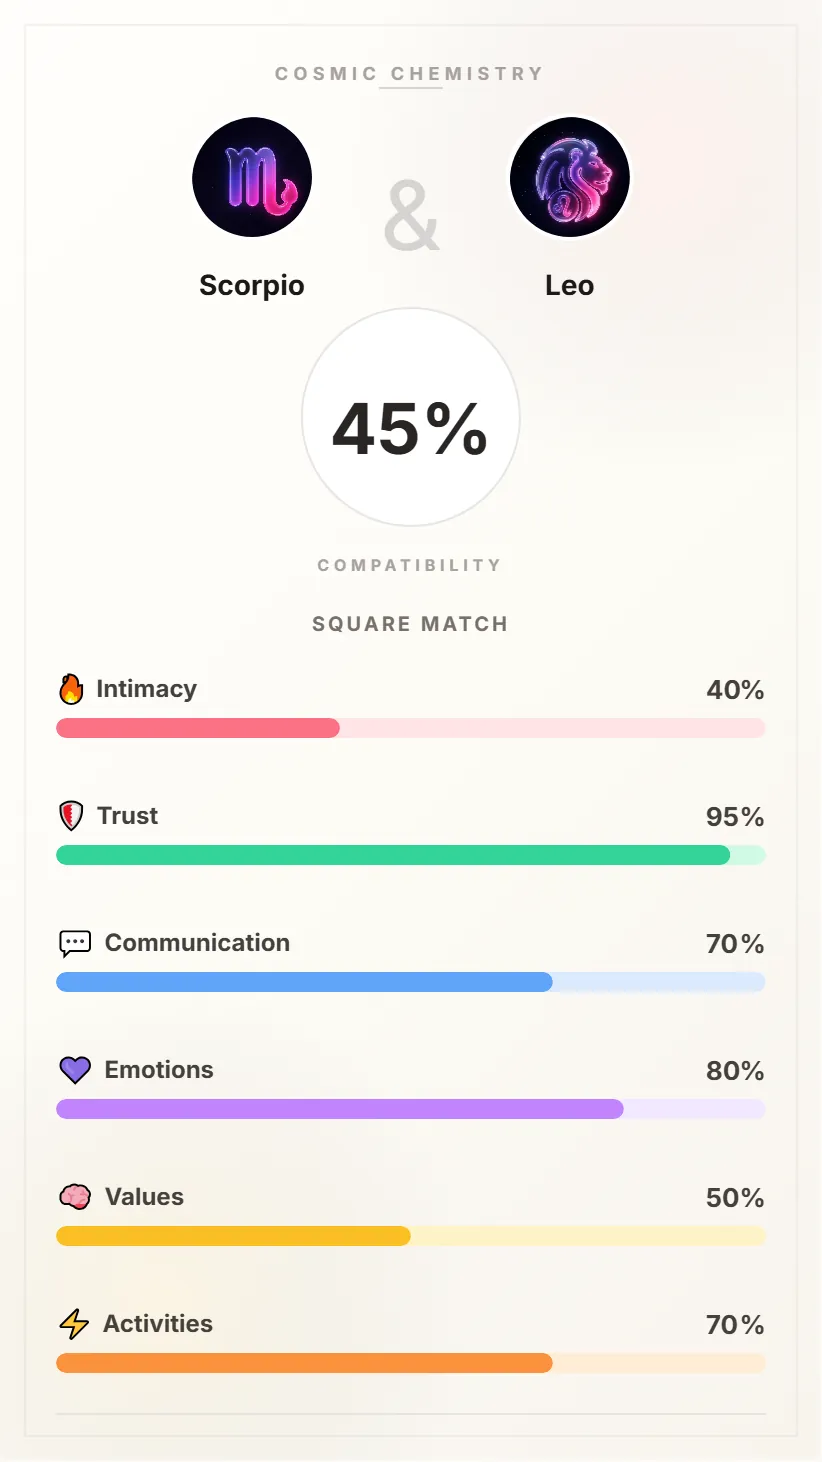822x1462 pixels.
Task: Select the shield icon beside Trust
Action: tap(70, 815)
